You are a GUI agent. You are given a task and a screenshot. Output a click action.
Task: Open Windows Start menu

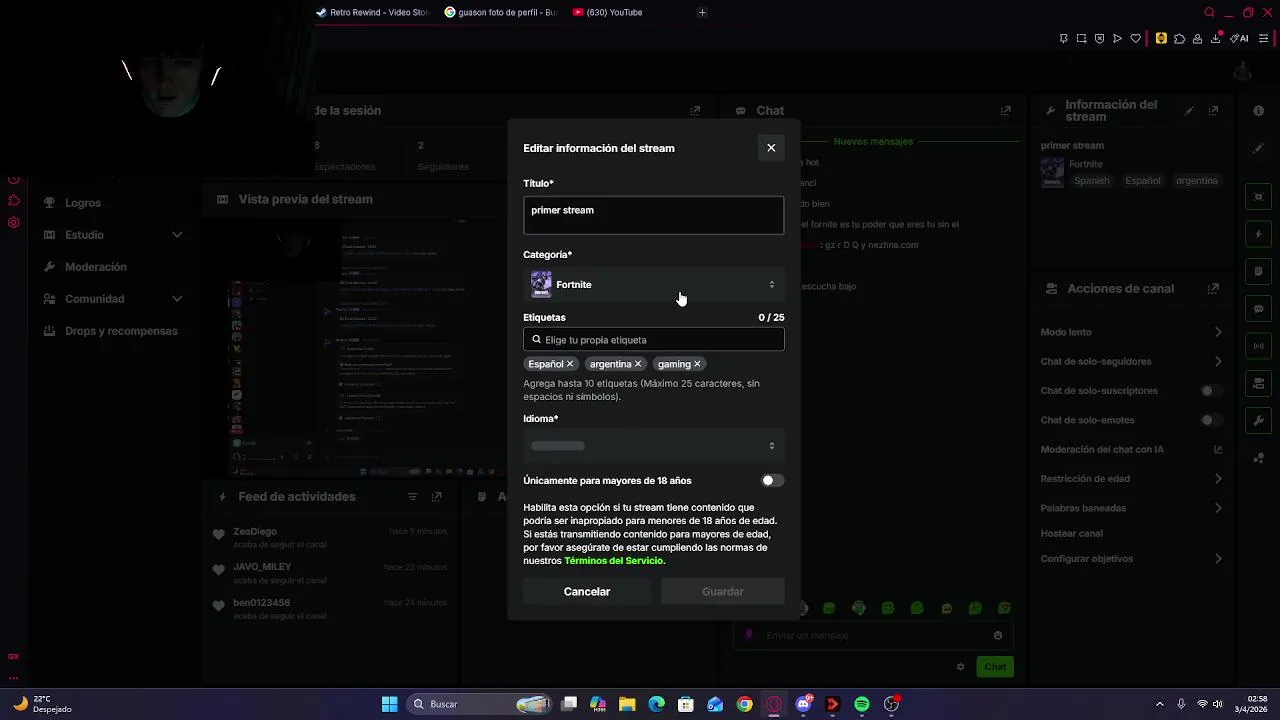[390, 705]
